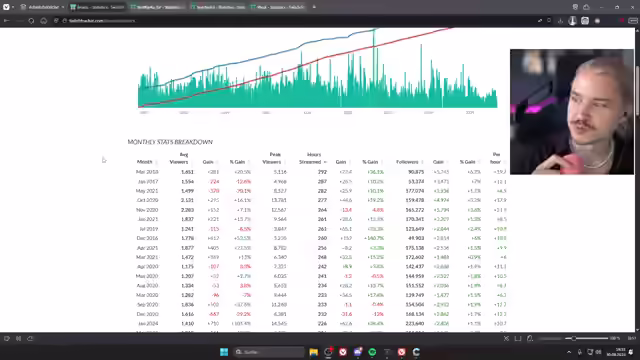Select the Apr 2021 month cell
The width and height of the screenshot is (640, 360).
(x=147, y=248)
